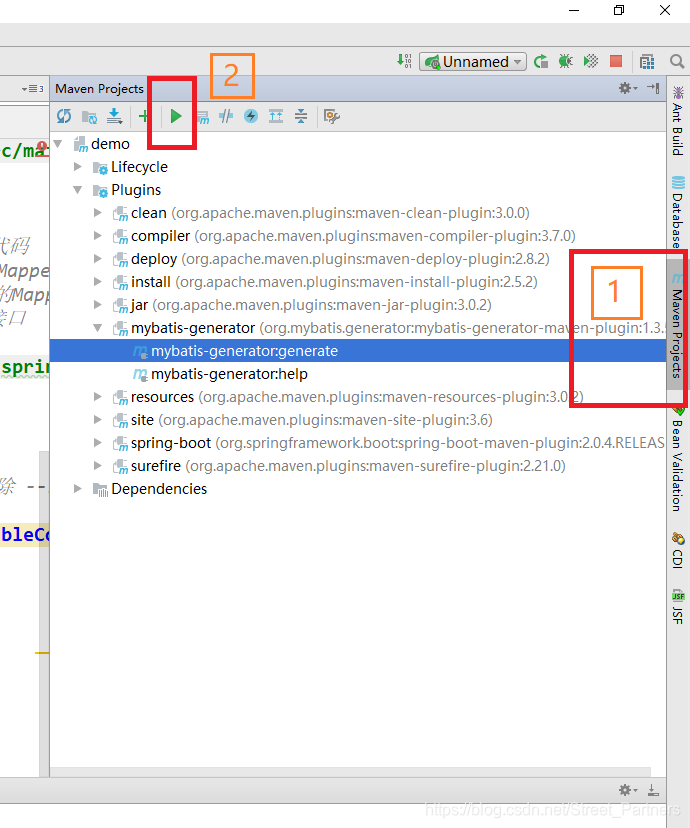Click the make project binary arrow icon

click(x=404, y=61)
